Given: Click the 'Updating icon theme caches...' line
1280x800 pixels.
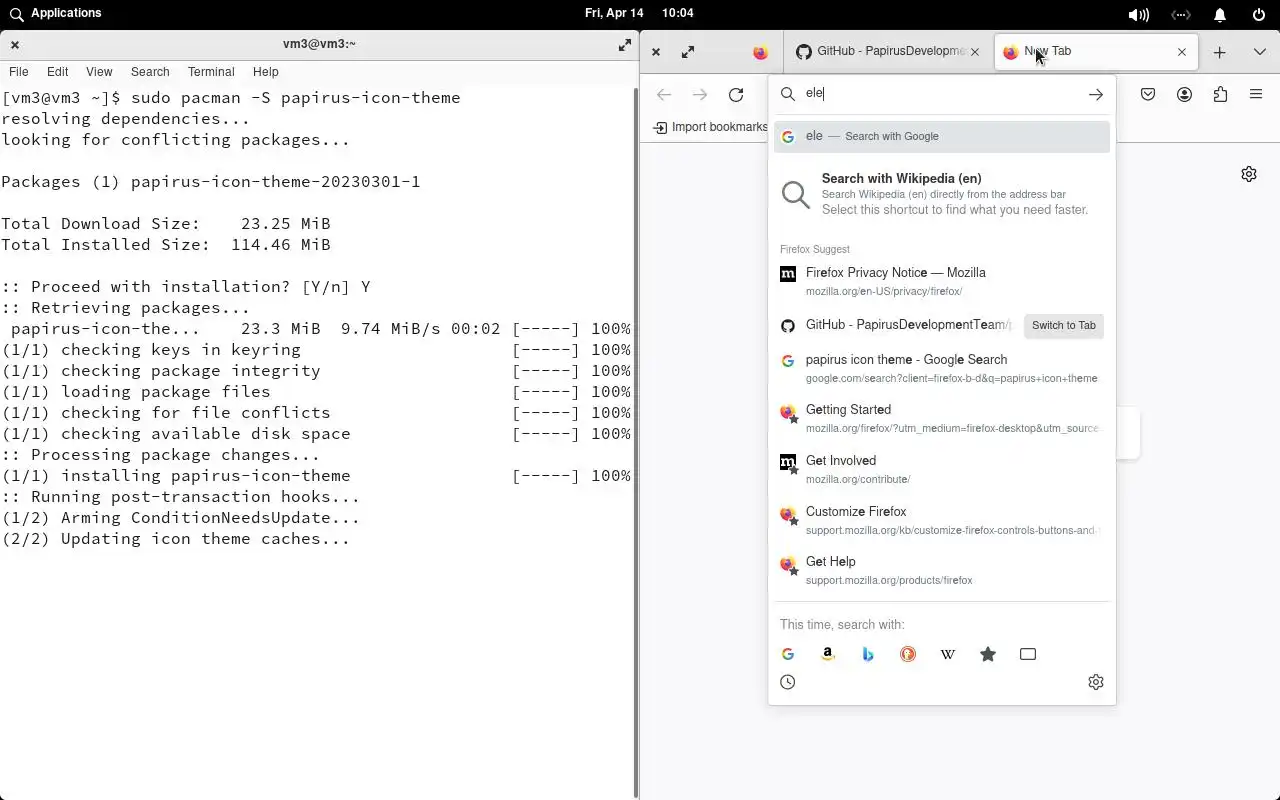Looking at the screenshot, I should click(175, 539).
